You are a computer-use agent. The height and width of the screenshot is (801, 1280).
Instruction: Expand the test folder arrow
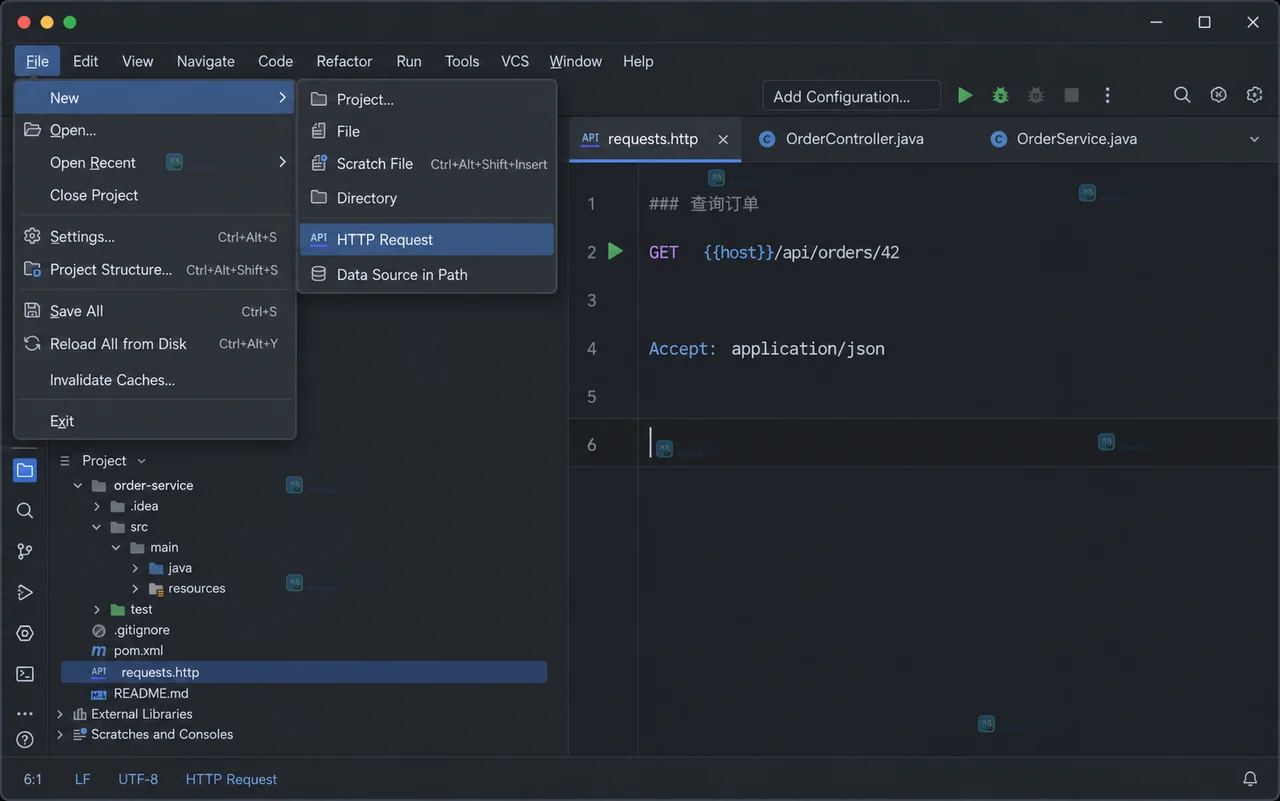pos(97,609)
